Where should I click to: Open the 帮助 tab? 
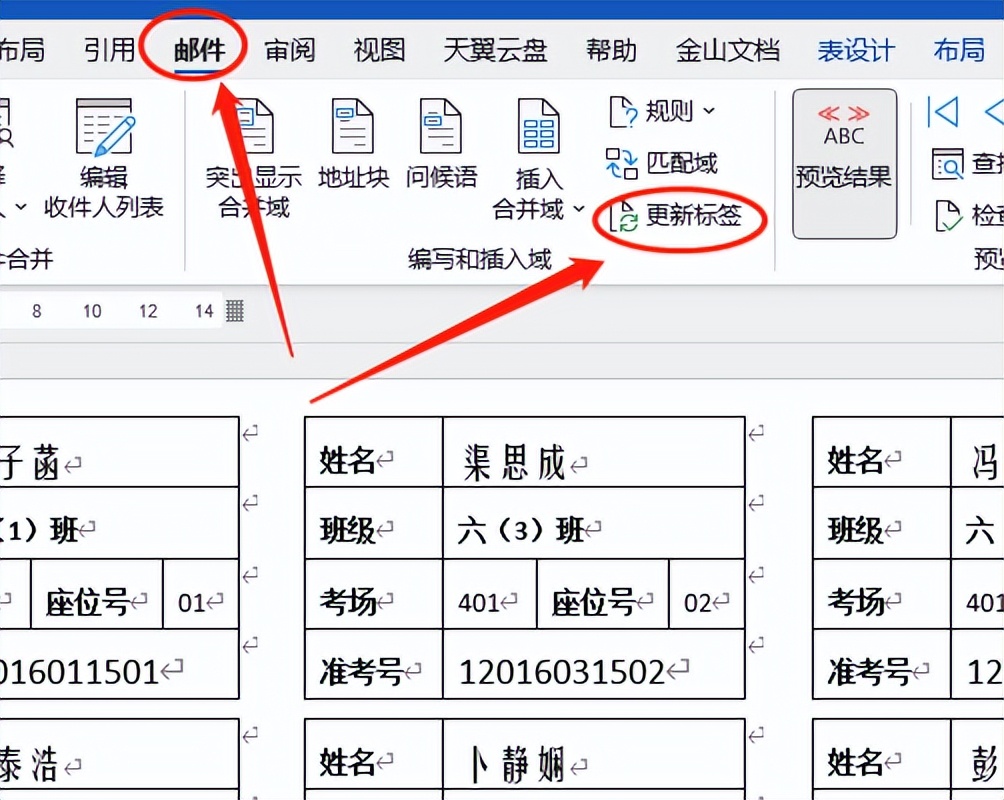pos(611,50)
